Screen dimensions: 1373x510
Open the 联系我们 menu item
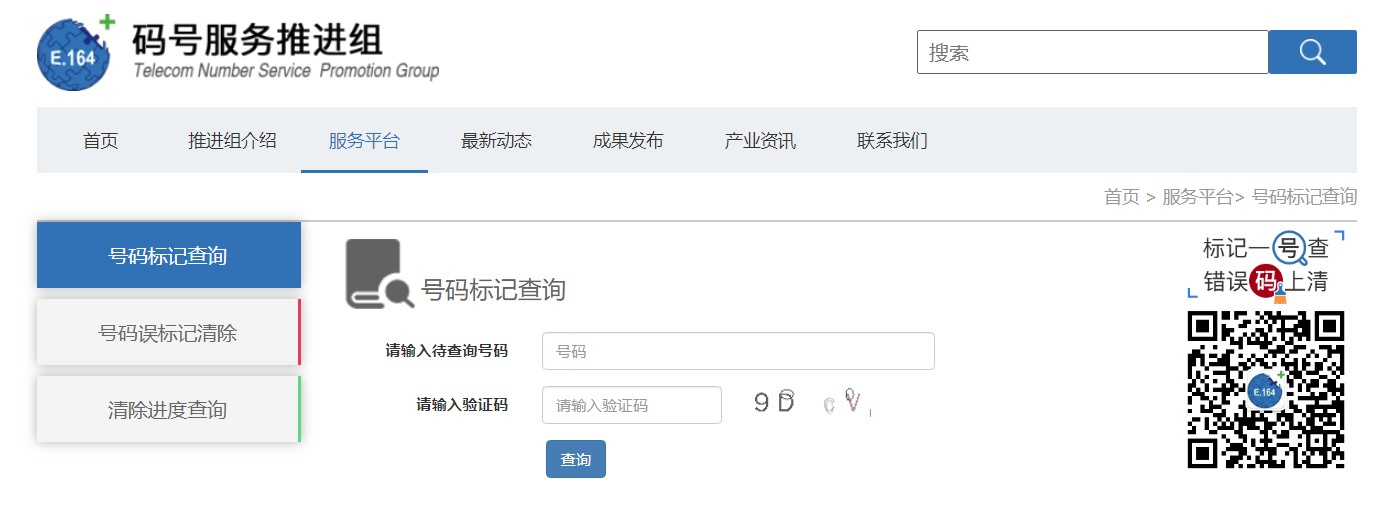[x=892, y=141]
